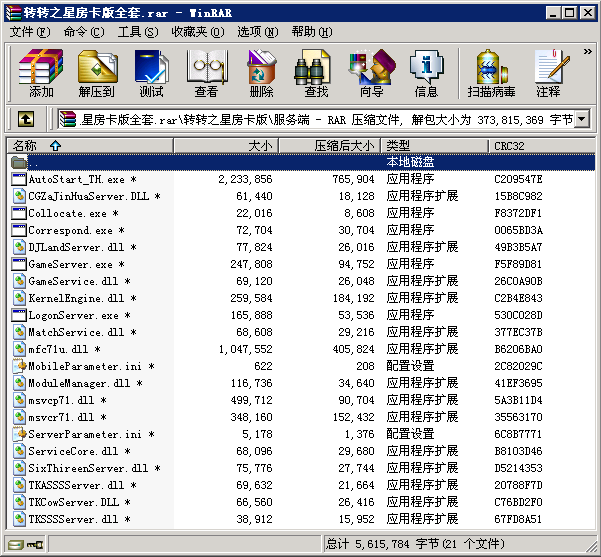This screenshot has height=557, width=601.
Task: Click the Delete (删除) toolbar icon
Action: click(261, 73)
